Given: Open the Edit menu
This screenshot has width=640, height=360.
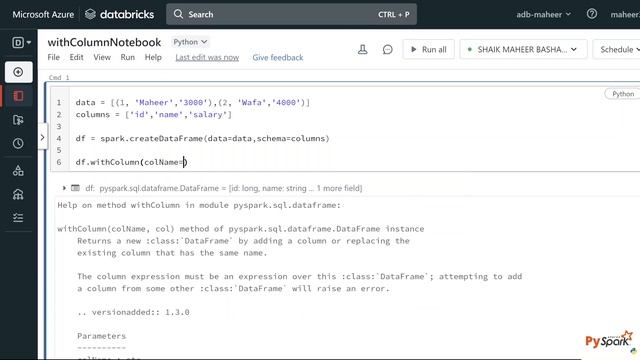Looking at the screenshot, I should 76,58.
